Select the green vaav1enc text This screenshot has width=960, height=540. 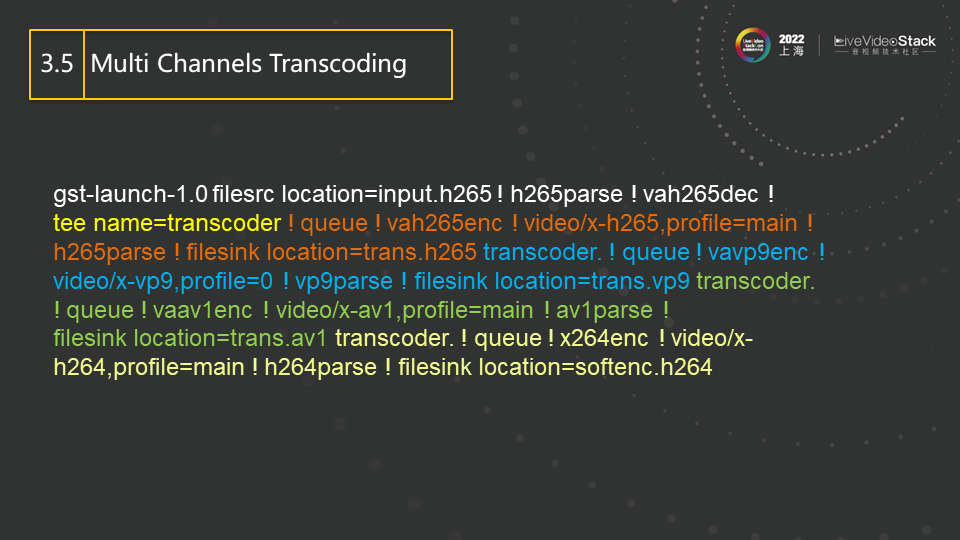pyautogui.click(x=202, y=309)
